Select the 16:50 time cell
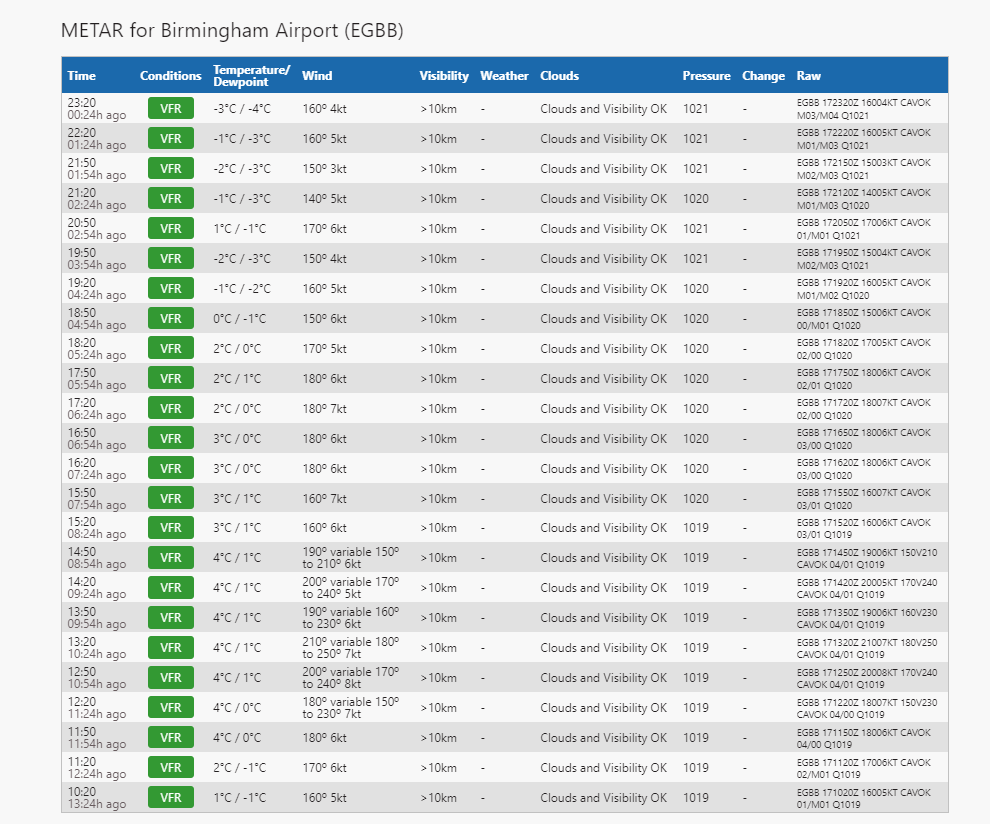 [x=96, y=438]
